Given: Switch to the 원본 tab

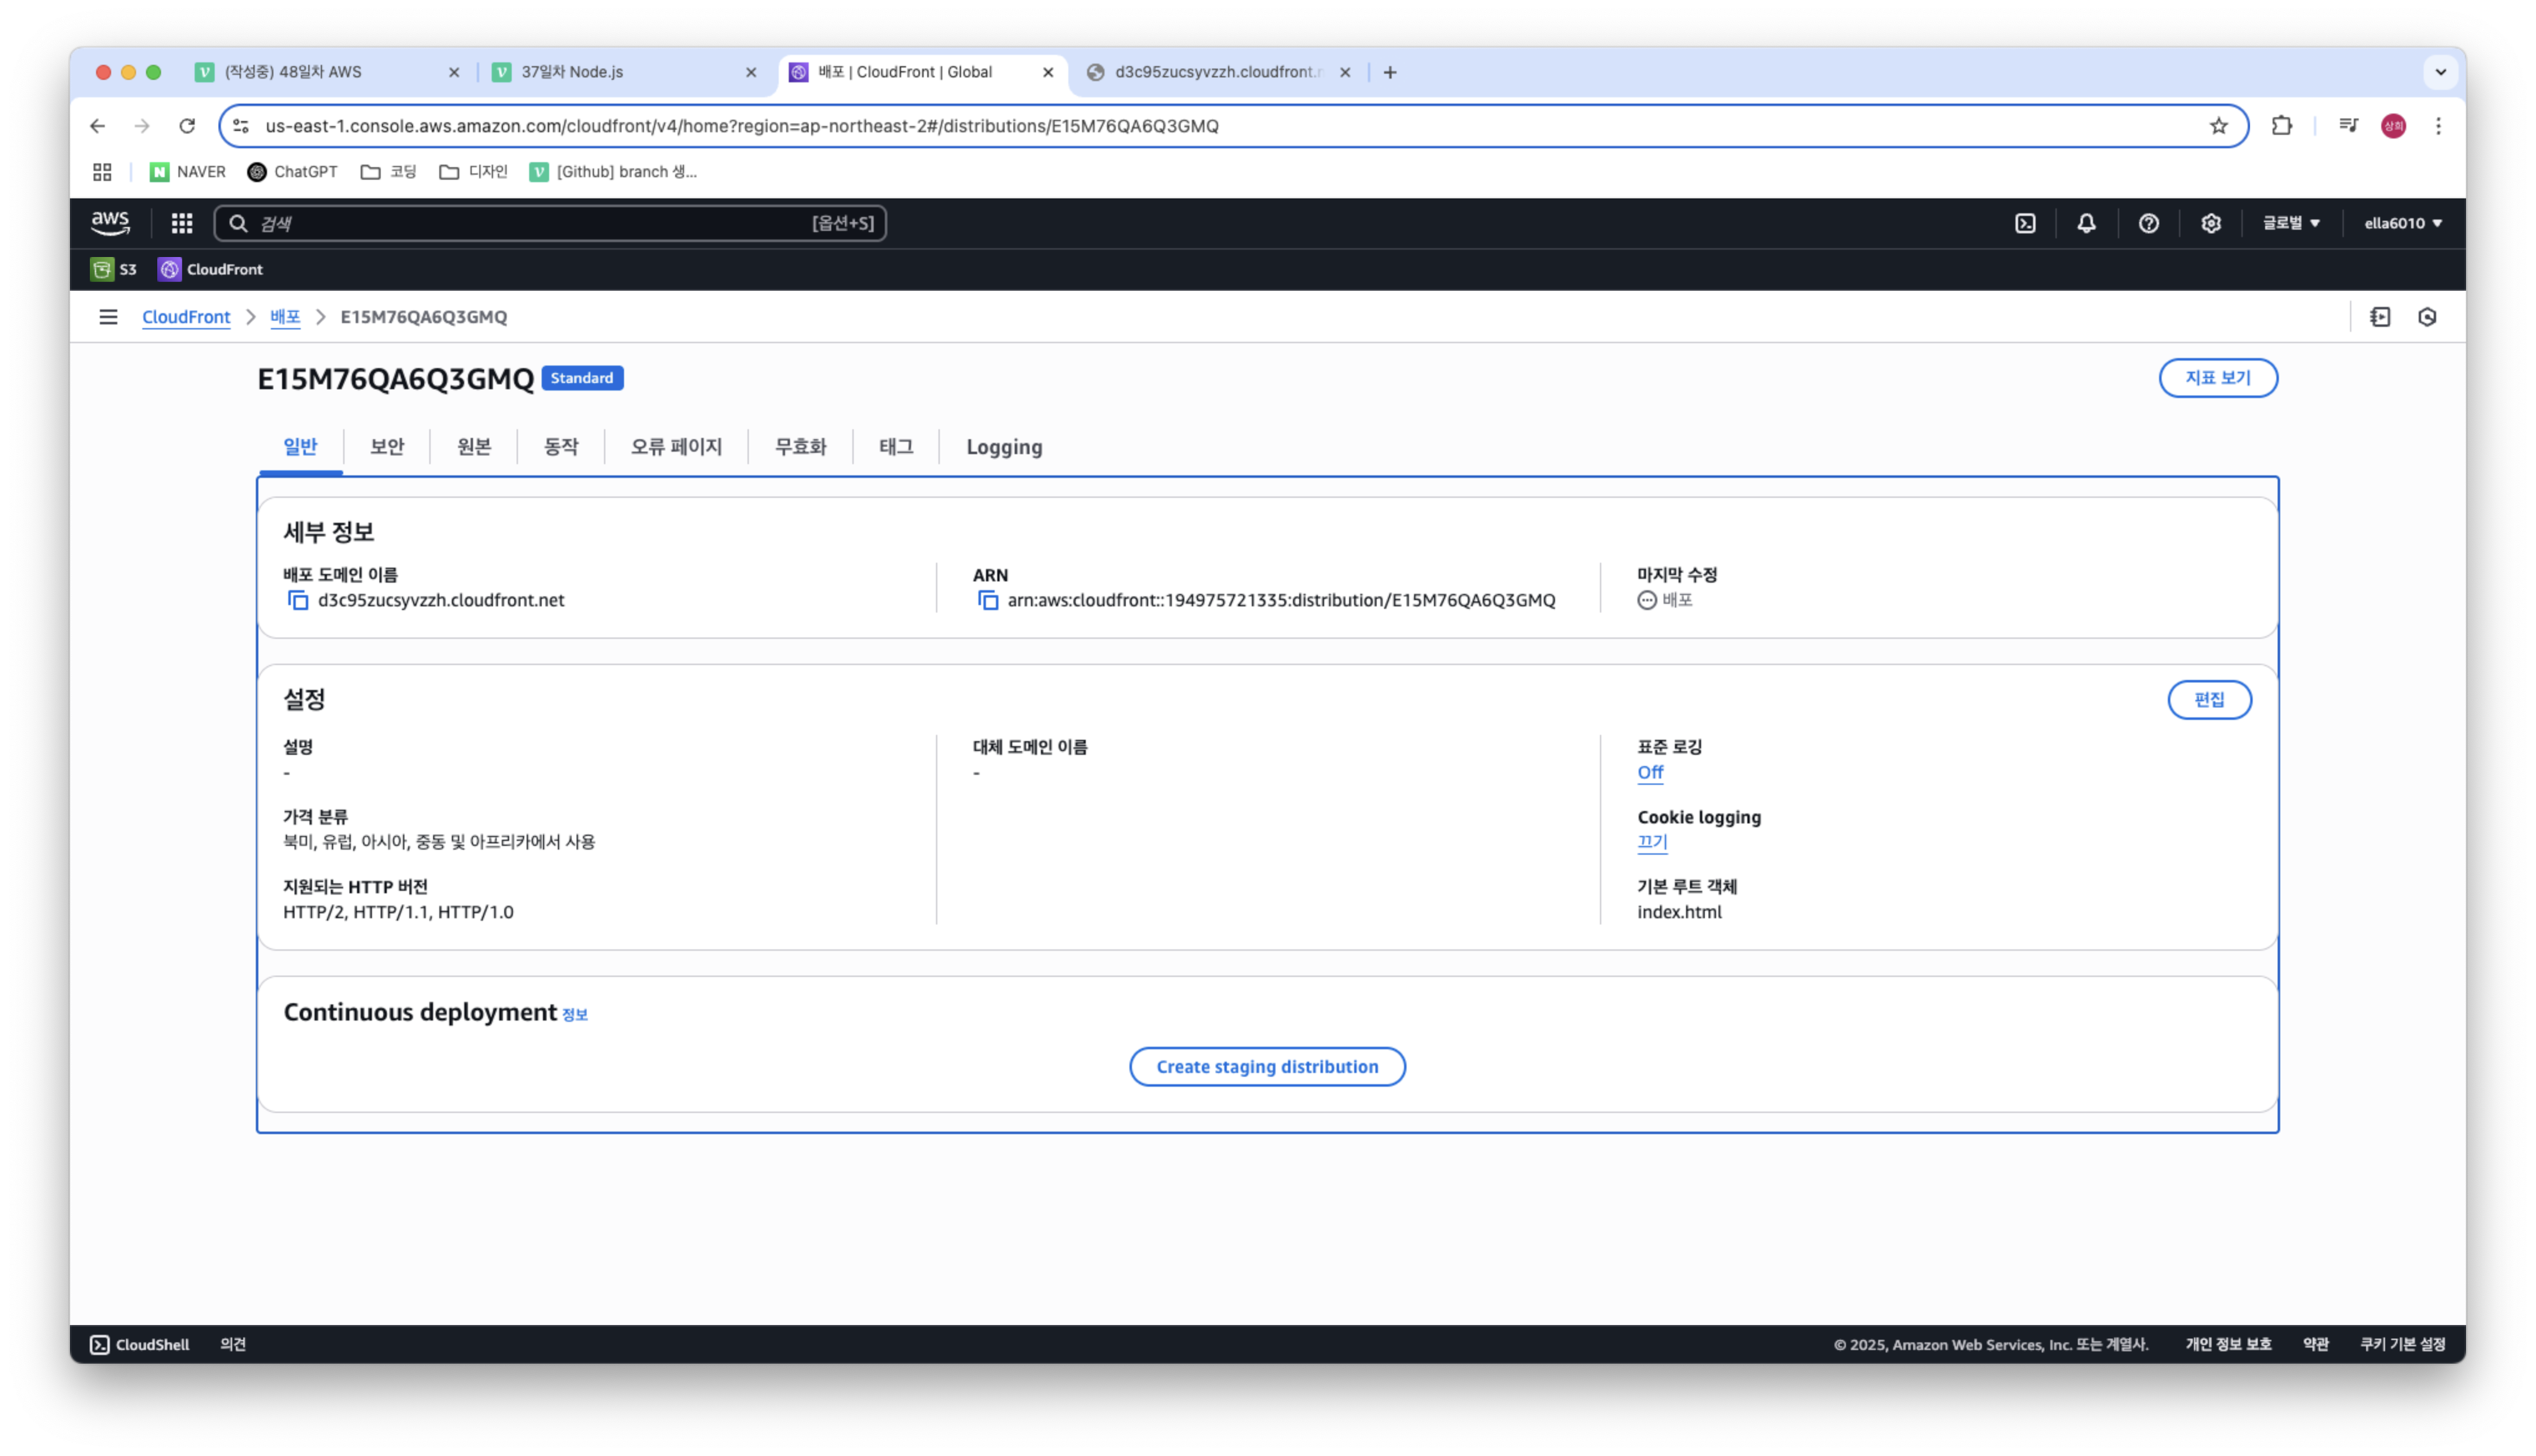Looking at the screenshot, I should [474, 447].
